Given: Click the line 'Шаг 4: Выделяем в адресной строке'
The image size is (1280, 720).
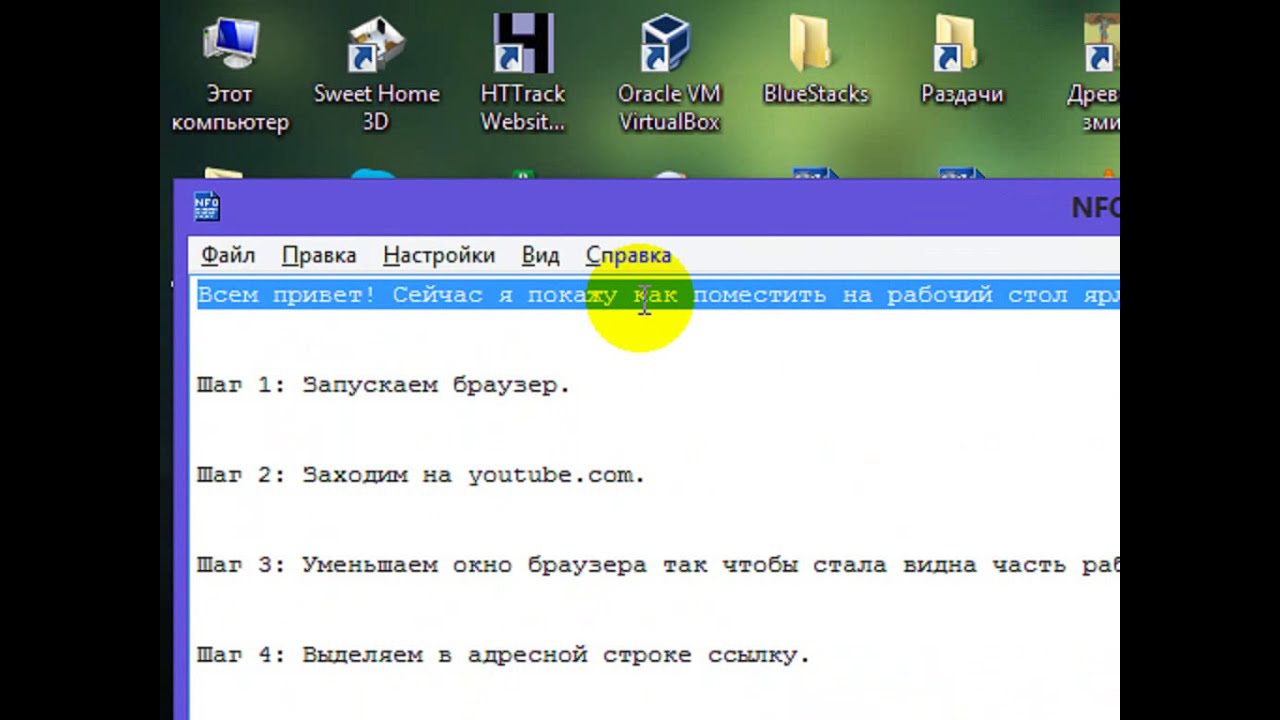Looking at the screenshot, I should pos(503,655).
